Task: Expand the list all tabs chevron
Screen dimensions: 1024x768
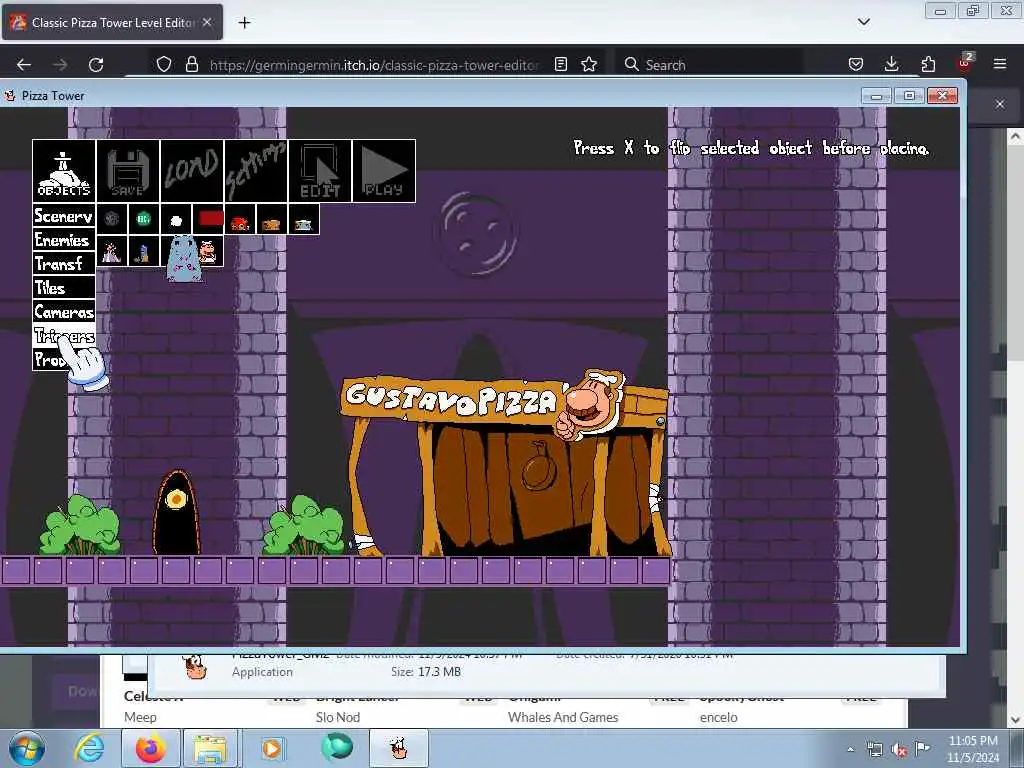Action: (864, 22)
